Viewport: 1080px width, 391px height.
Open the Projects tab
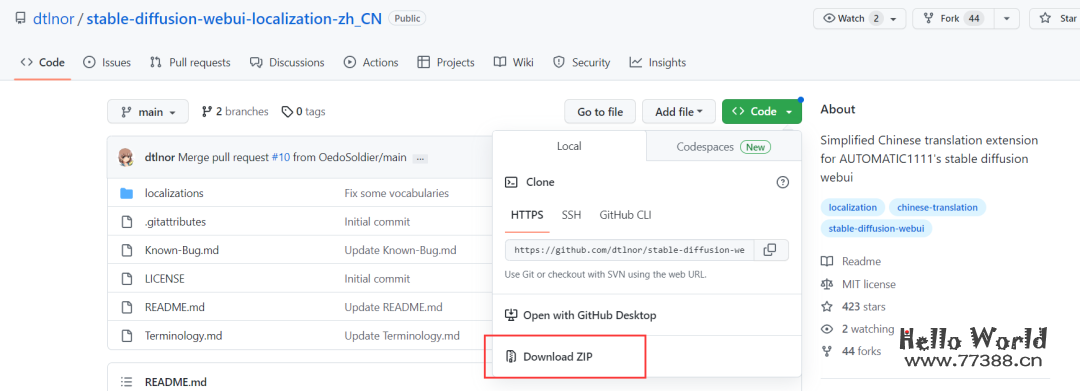click(x=446, y=63)
